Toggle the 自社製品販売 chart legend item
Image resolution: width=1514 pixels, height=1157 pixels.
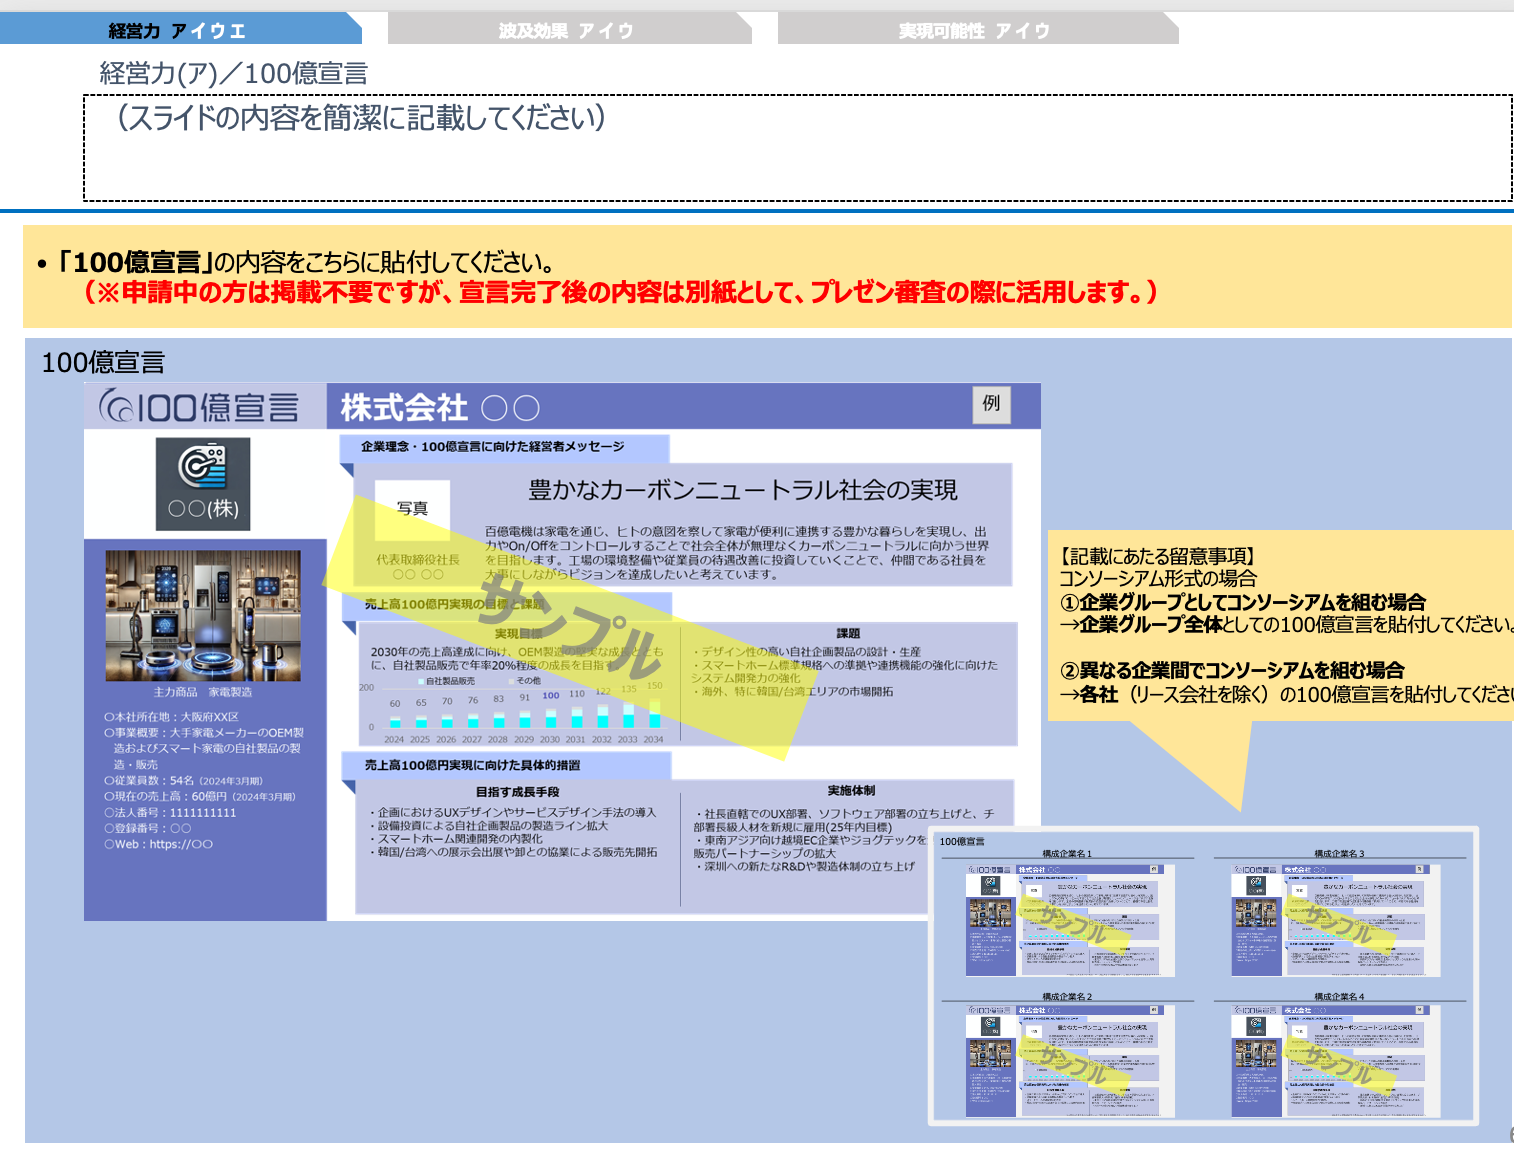coord(449,681)
